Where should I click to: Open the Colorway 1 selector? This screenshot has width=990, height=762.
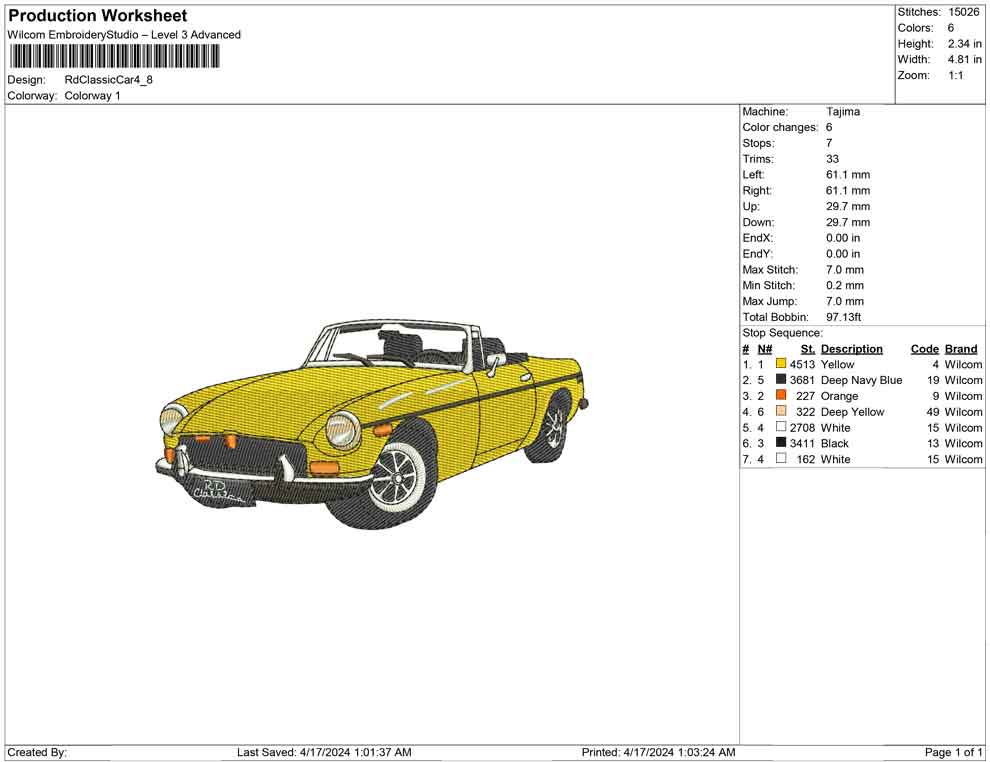point(93,96)
